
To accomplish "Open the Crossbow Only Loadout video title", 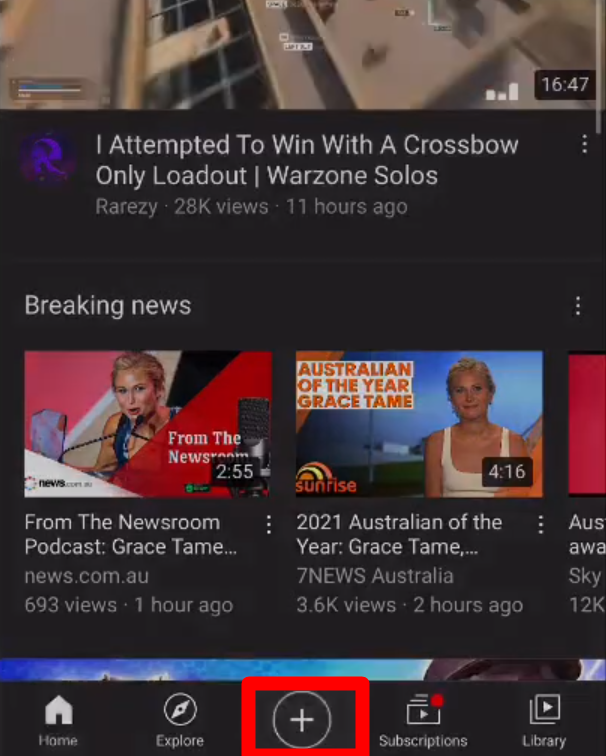I will pyautogui.click(x=307, y=160).
